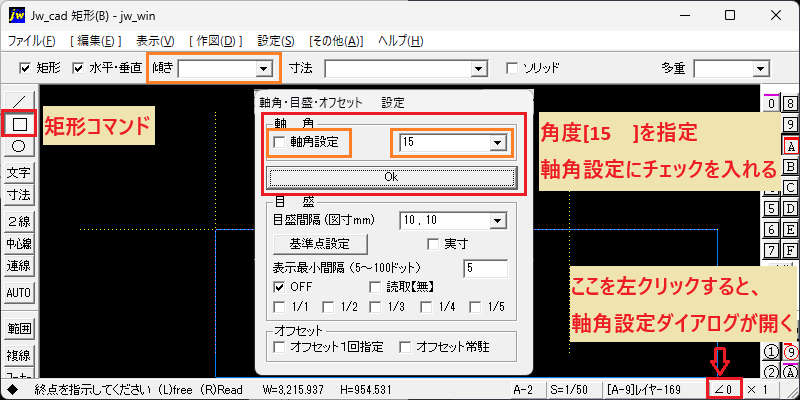
Task: Expand the 傾き dropdown
Action: pyautogui.click(x=263, y=68)
